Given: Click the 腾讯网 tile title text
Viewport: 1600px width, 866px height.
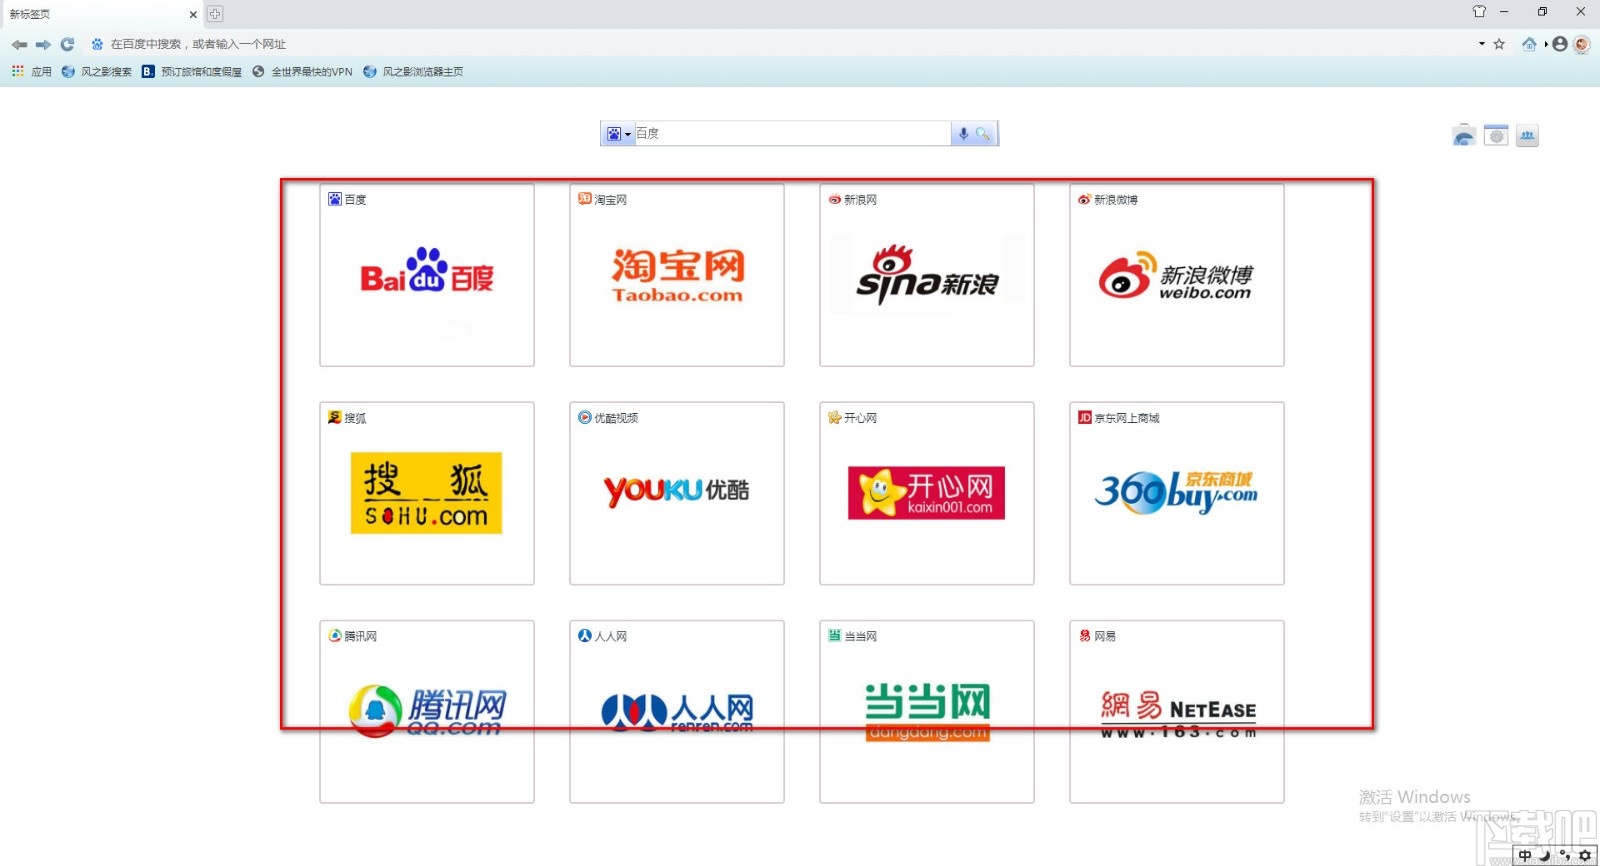Looking at the screenshot, I should click(x=361, y=636).
